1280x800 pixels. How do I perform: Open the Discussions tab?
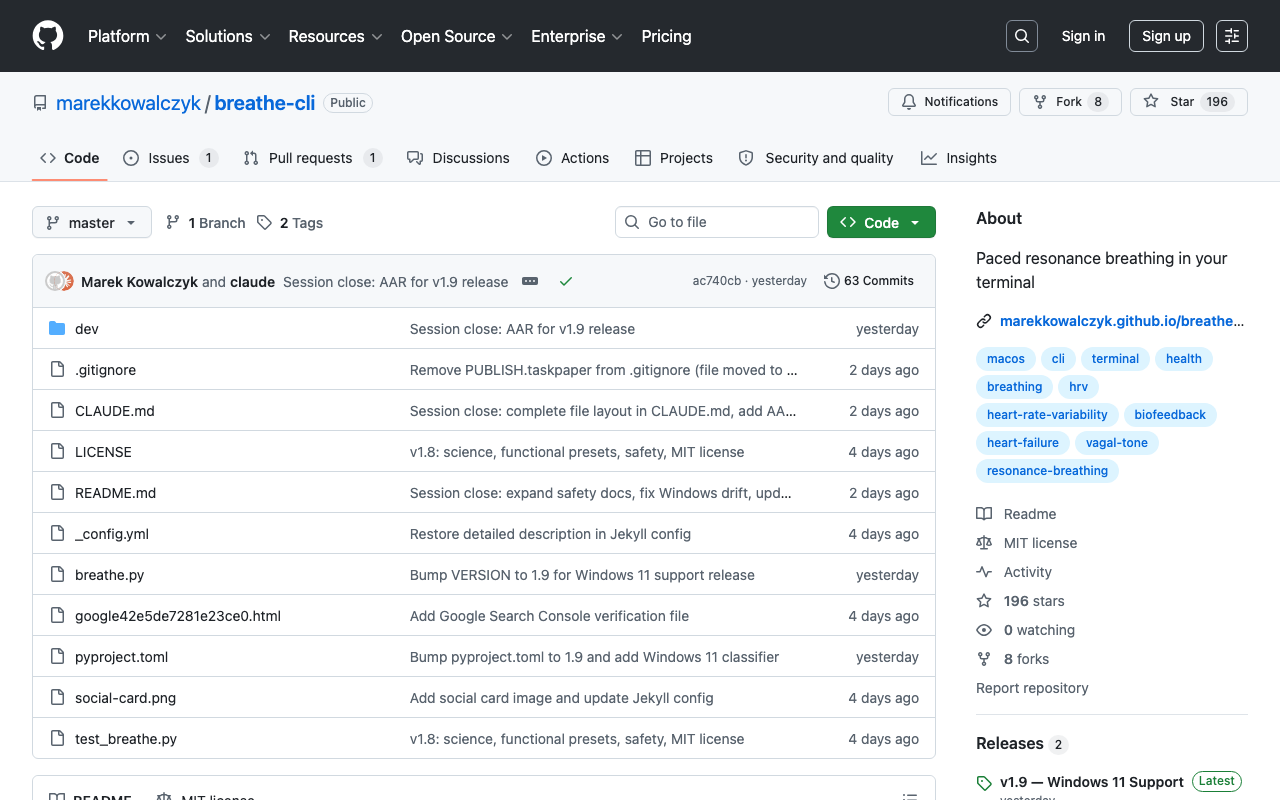point(458,158)
